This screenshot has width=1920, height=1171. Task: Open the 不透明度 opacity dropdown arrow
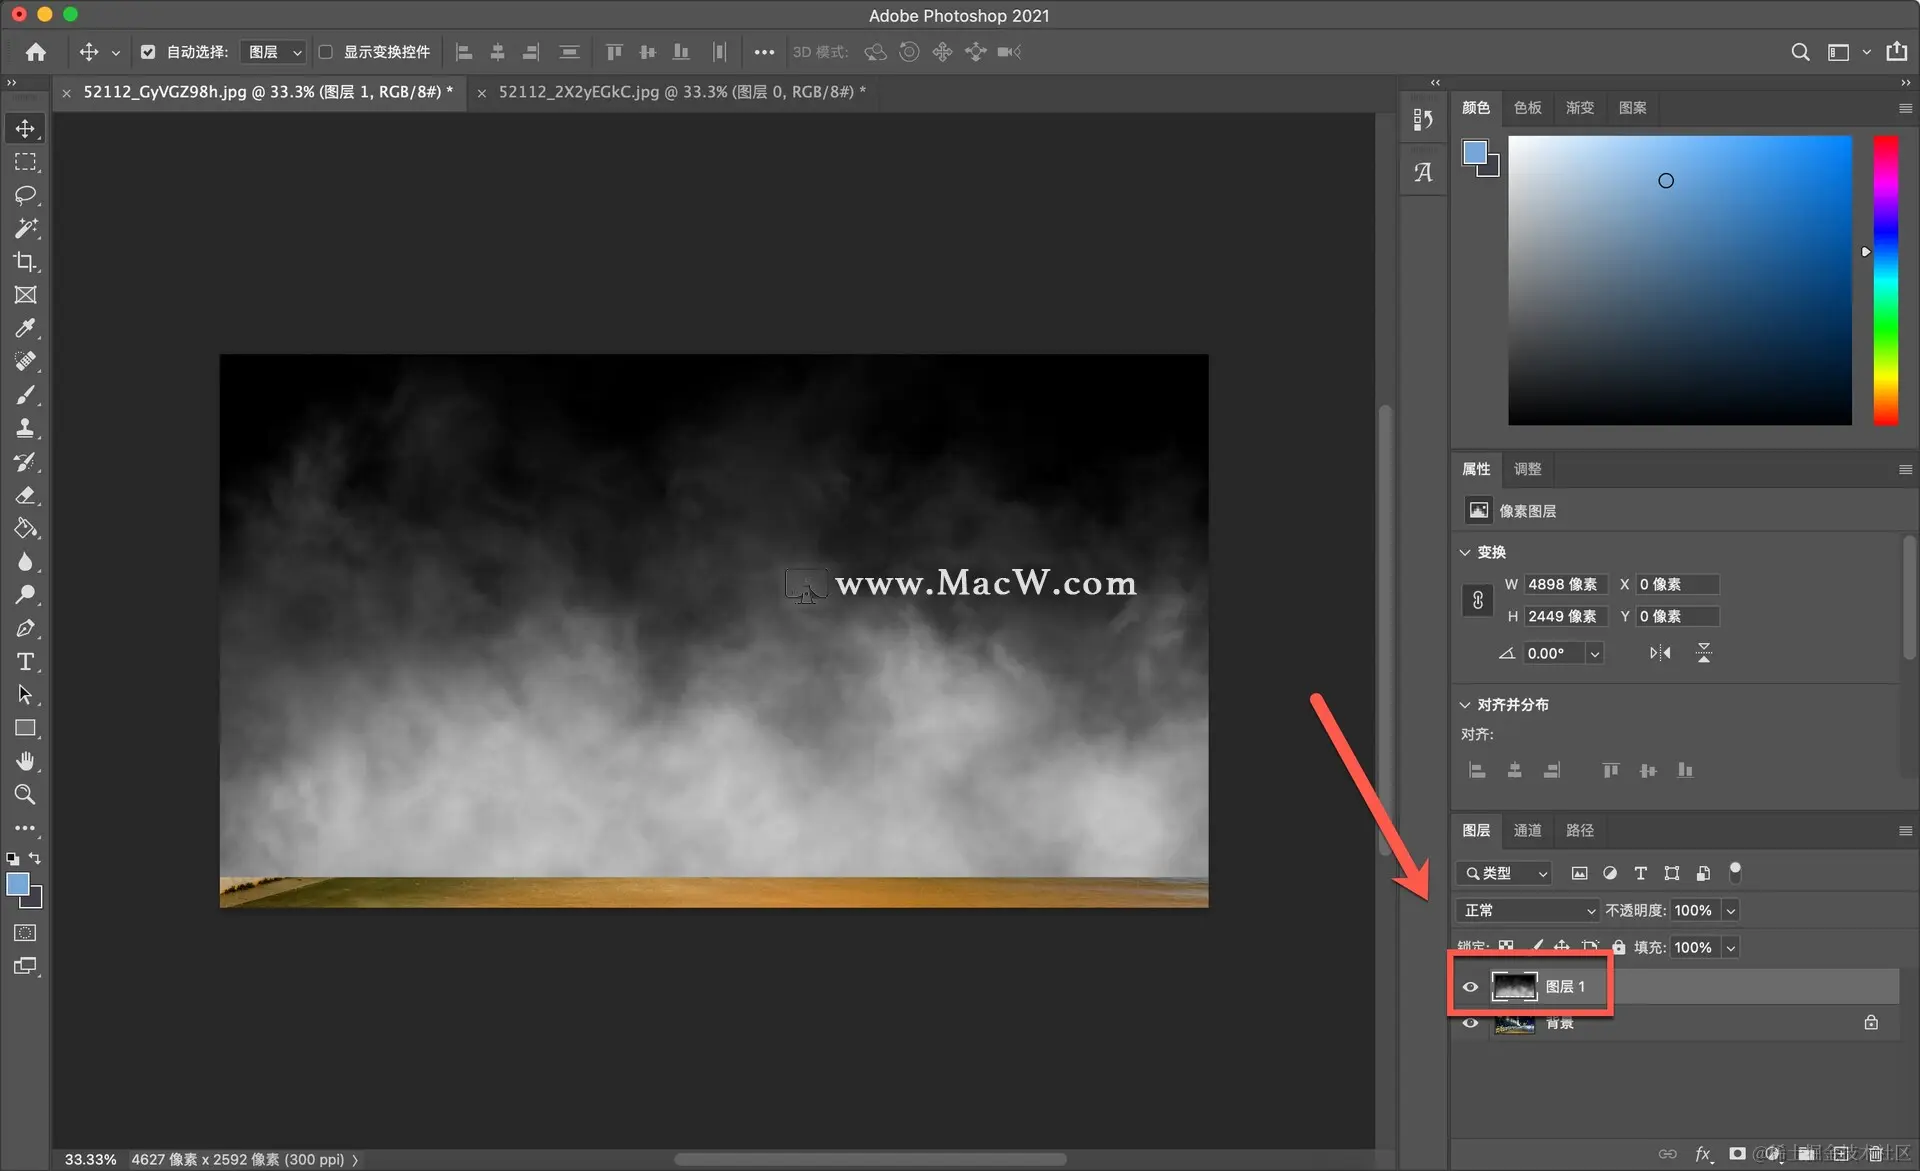point(1731,910)
